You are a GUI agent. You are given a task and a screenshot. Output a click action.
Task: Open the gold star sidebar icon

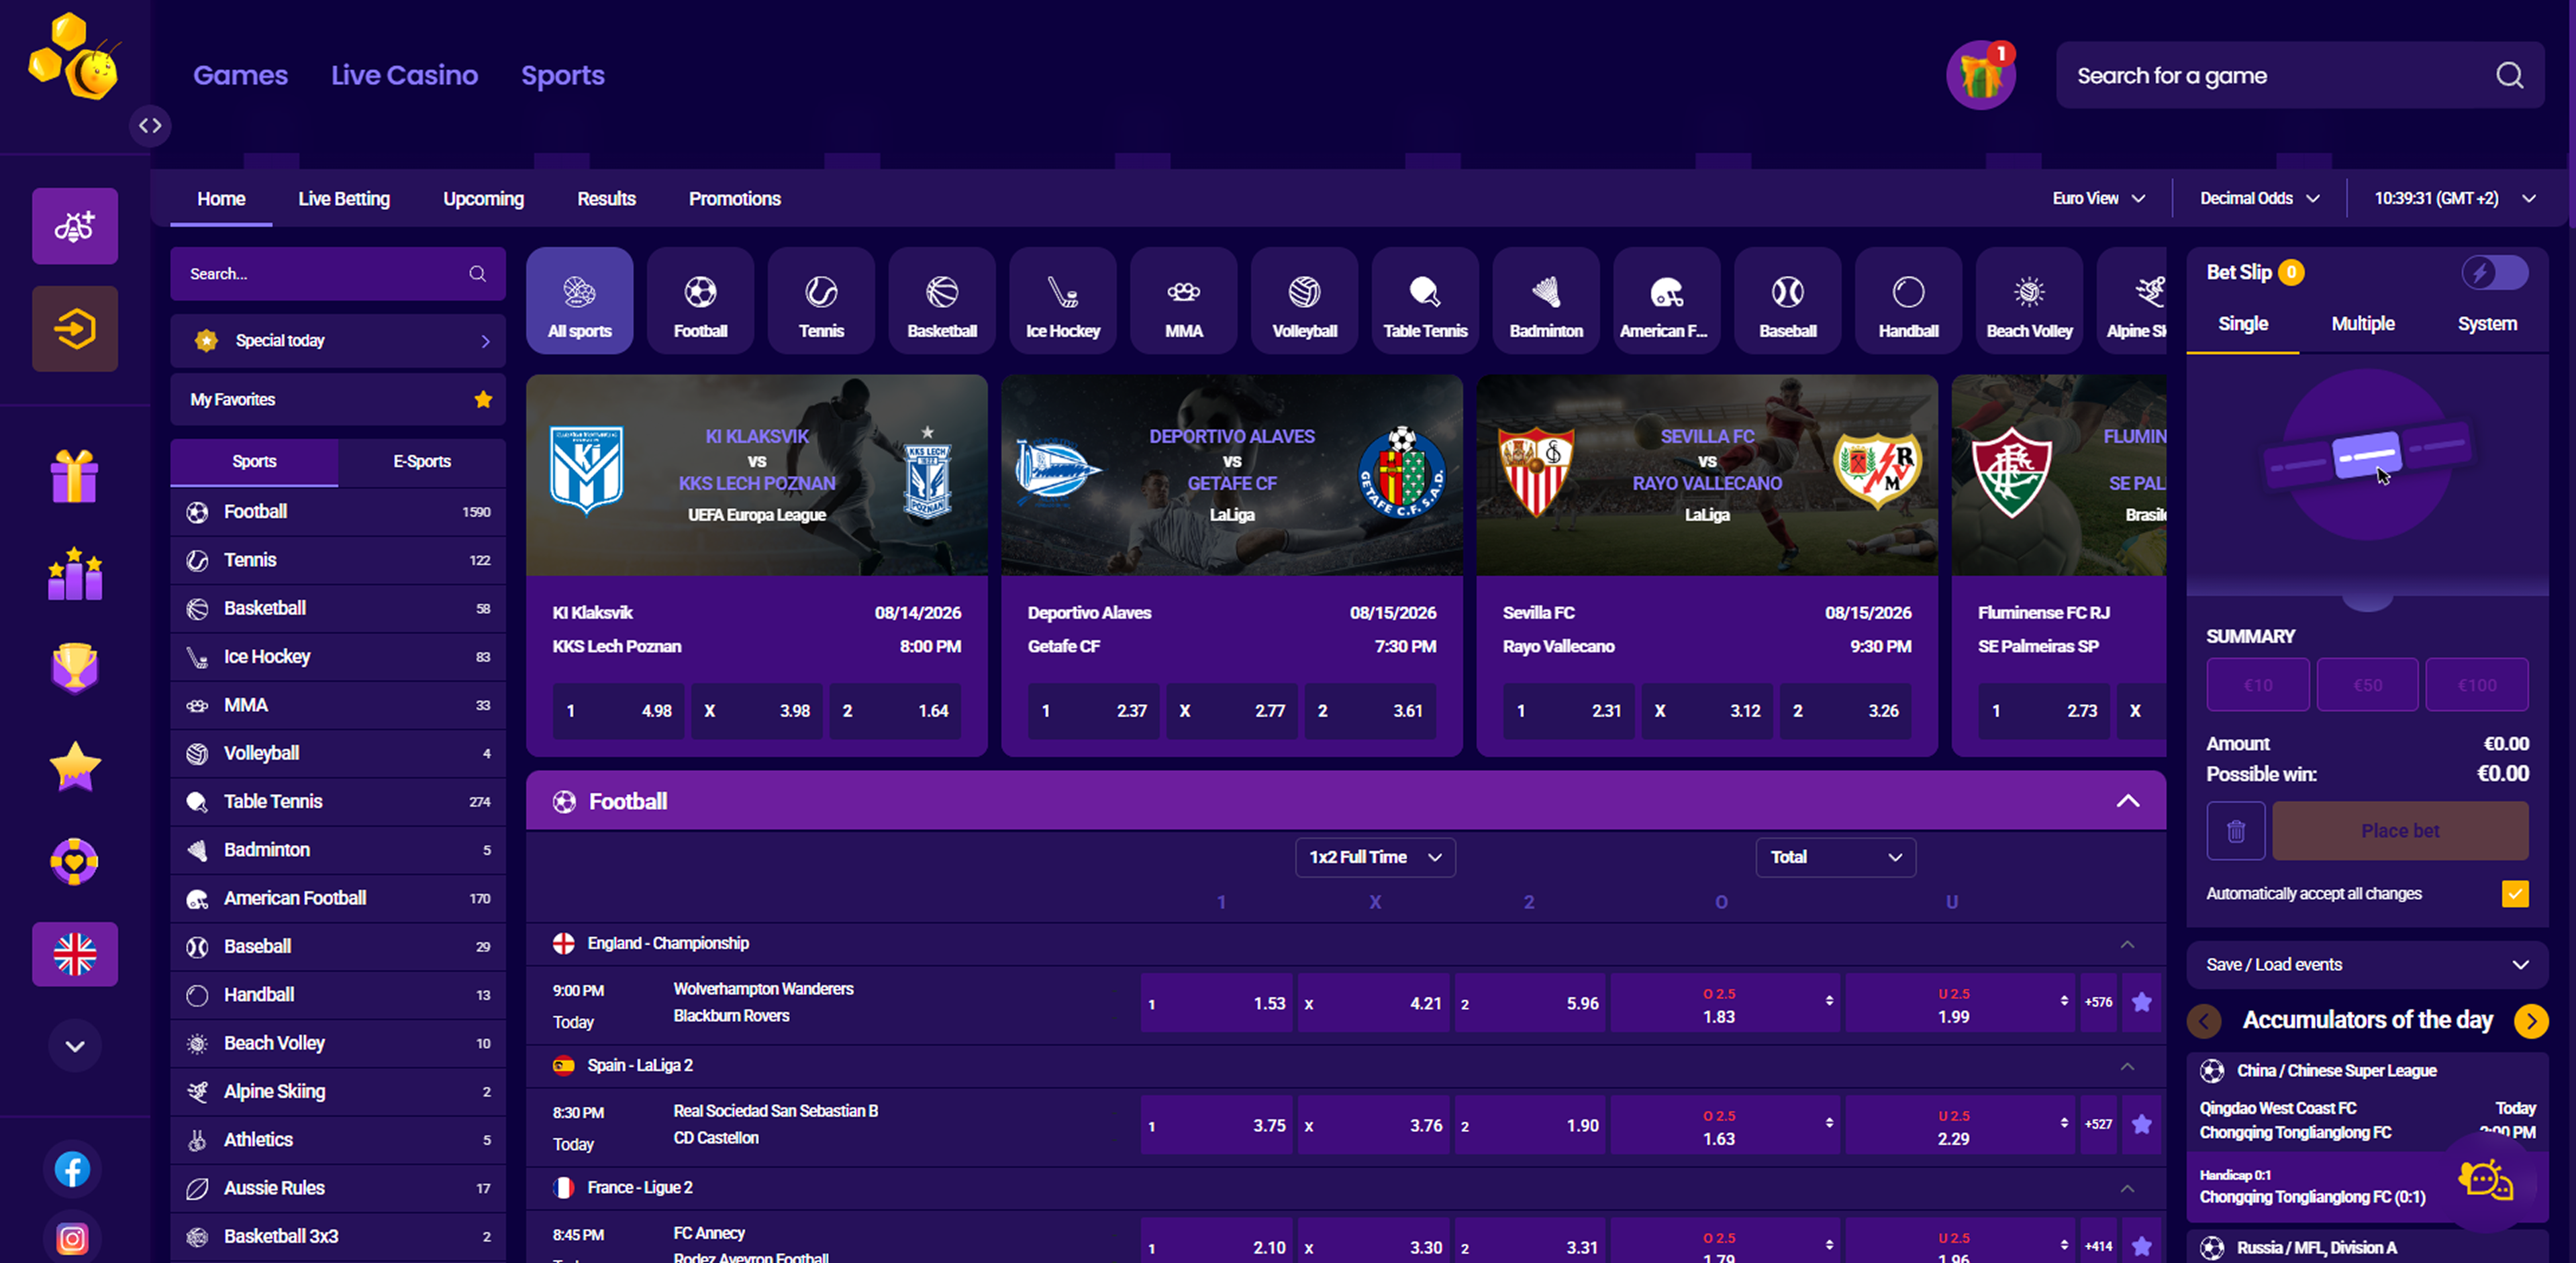[75, 766]
